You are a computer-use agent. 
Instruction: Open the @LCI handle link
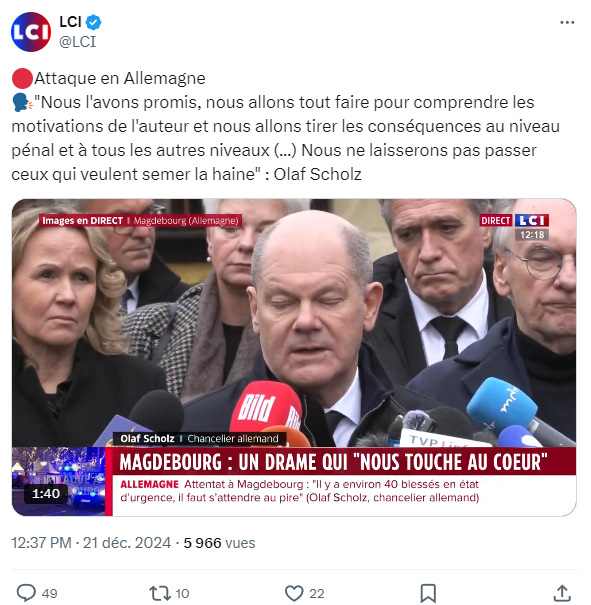coord(78,41)
